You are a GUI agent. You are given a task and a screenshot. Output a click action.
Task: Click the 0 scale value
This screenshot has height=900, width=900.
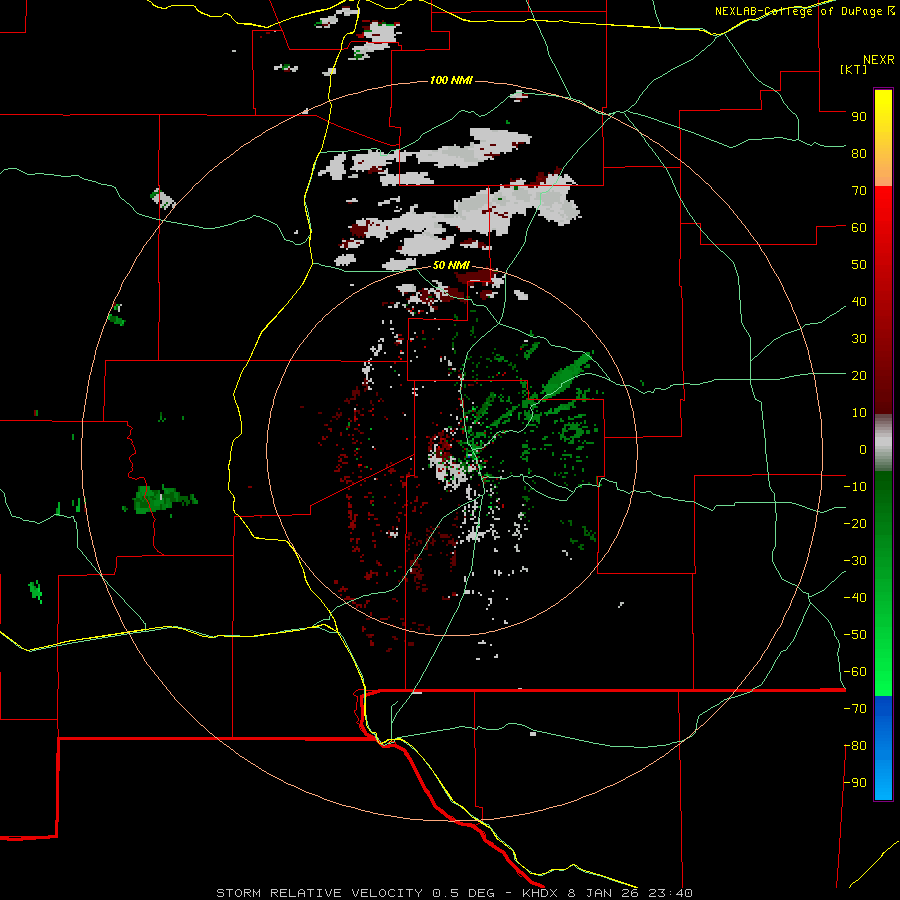pyautogui.click(x=863, y=449)
